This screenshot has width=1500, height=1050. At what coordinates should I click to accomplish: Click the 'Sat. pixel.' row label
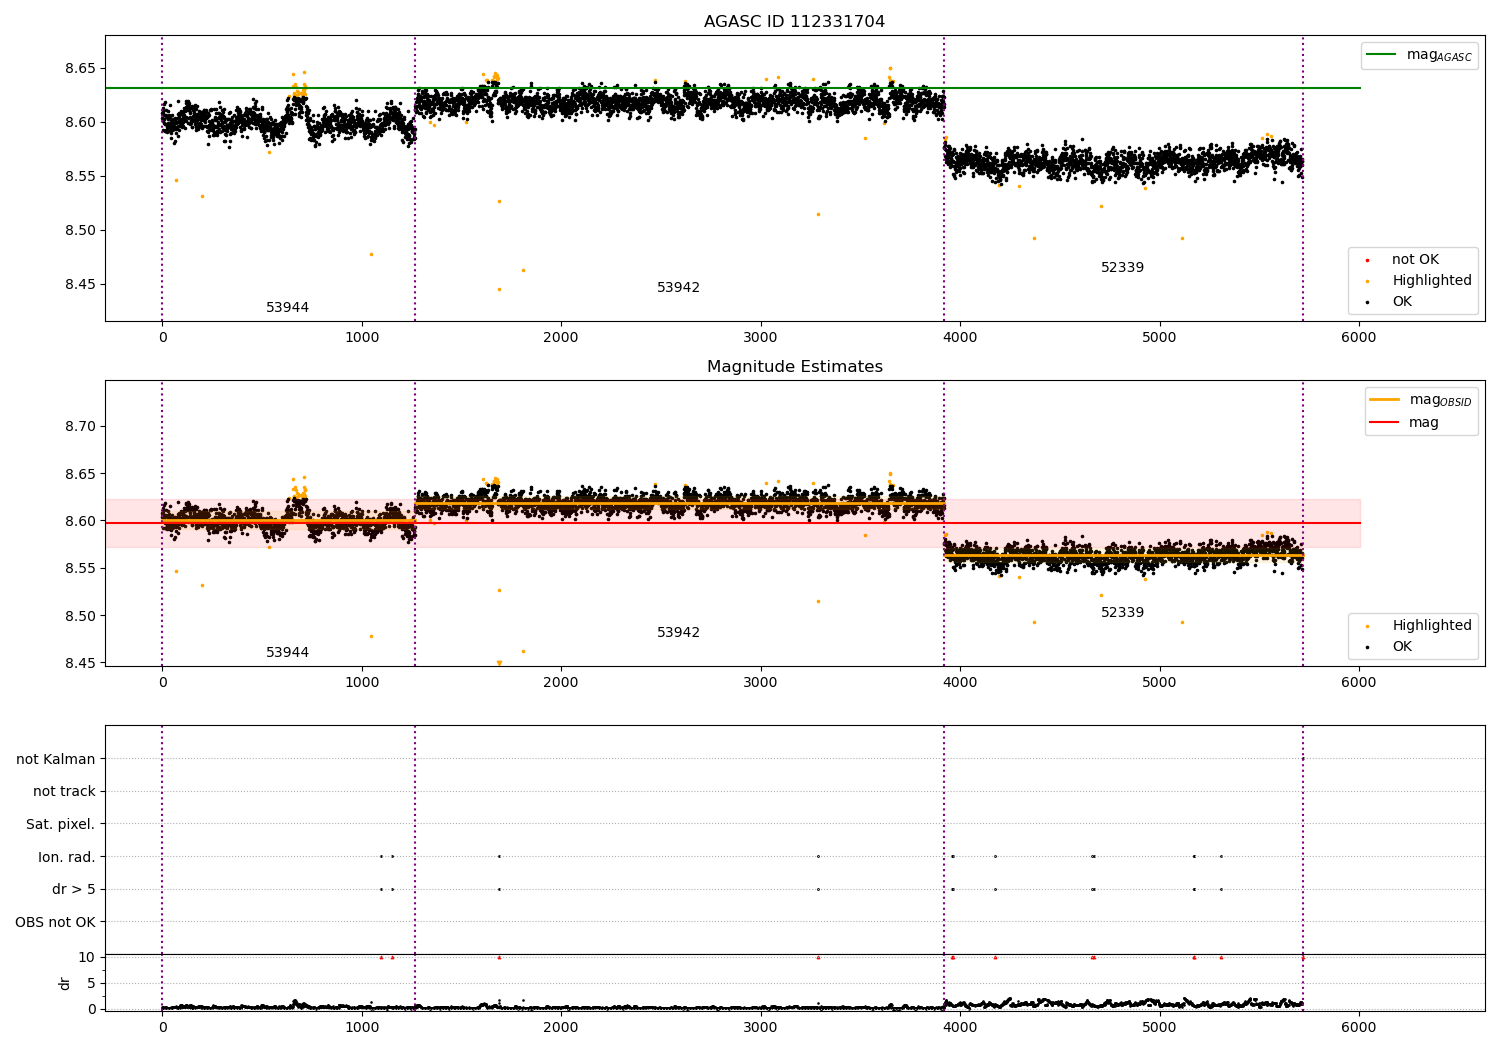point(61,825)
